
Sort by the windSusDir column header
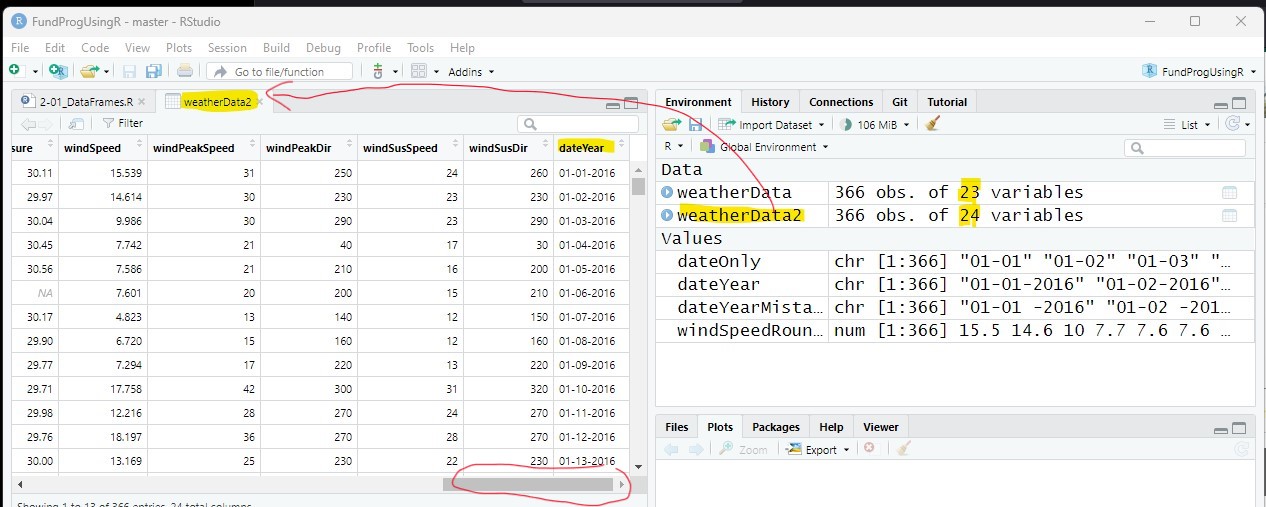[x=510, y=147]
